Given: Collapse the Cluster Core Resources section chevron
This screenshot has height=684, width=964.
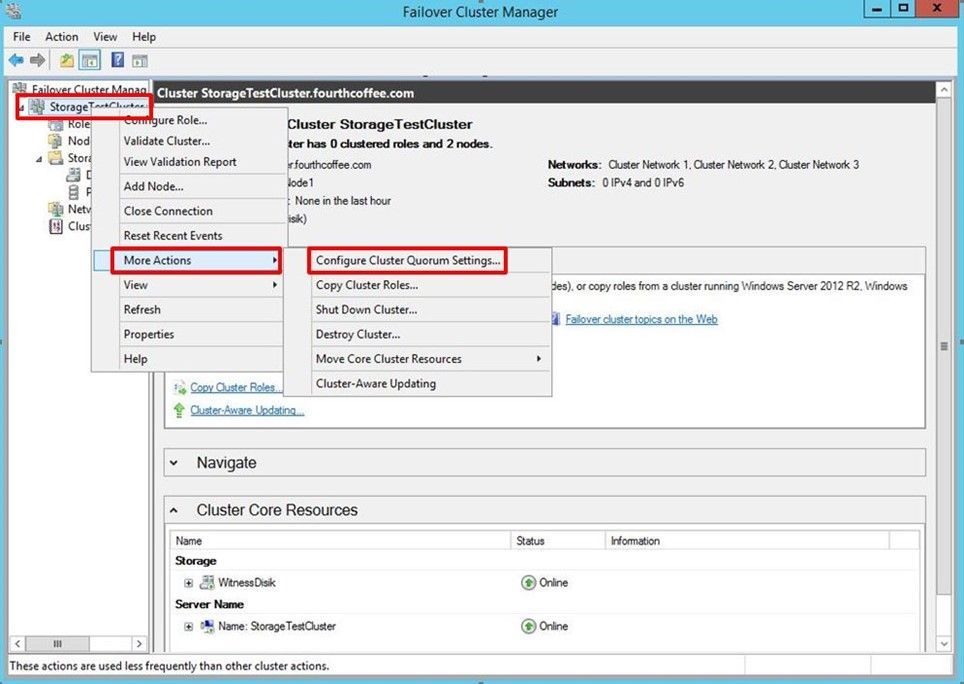Looking at the screenshot, I should coord(175,510).
